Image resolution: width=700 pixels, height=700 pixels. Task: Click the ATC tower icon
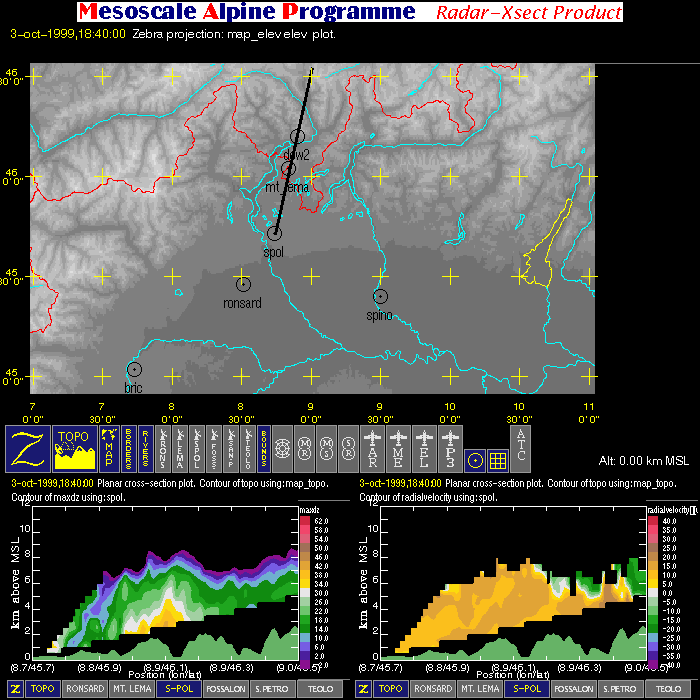pos(522,449)
